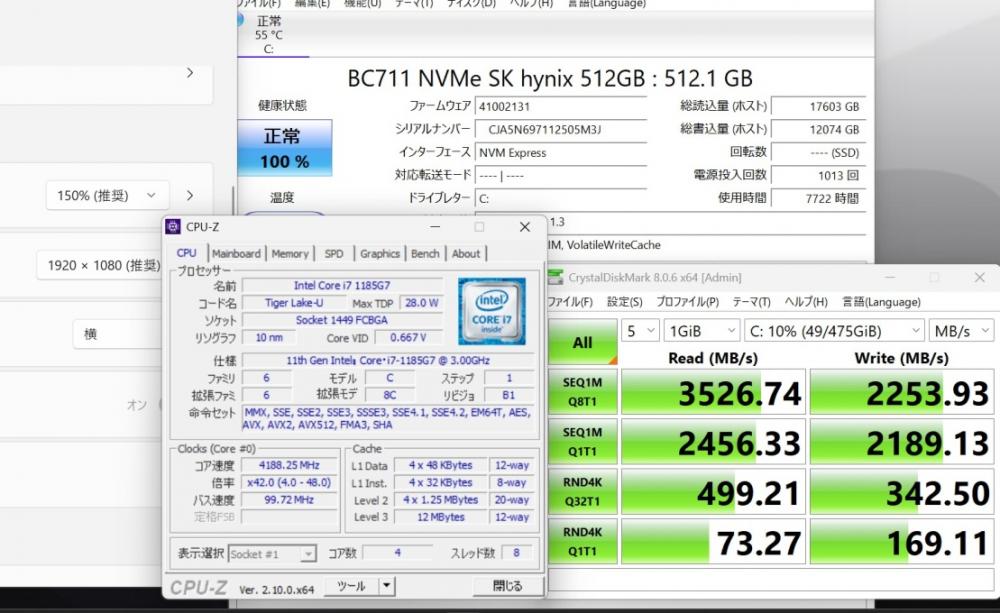The image size is (1000, 613).
Task: Click the SEQ1M Q8T1 read result 3526.74
Action: pos(713,392)
